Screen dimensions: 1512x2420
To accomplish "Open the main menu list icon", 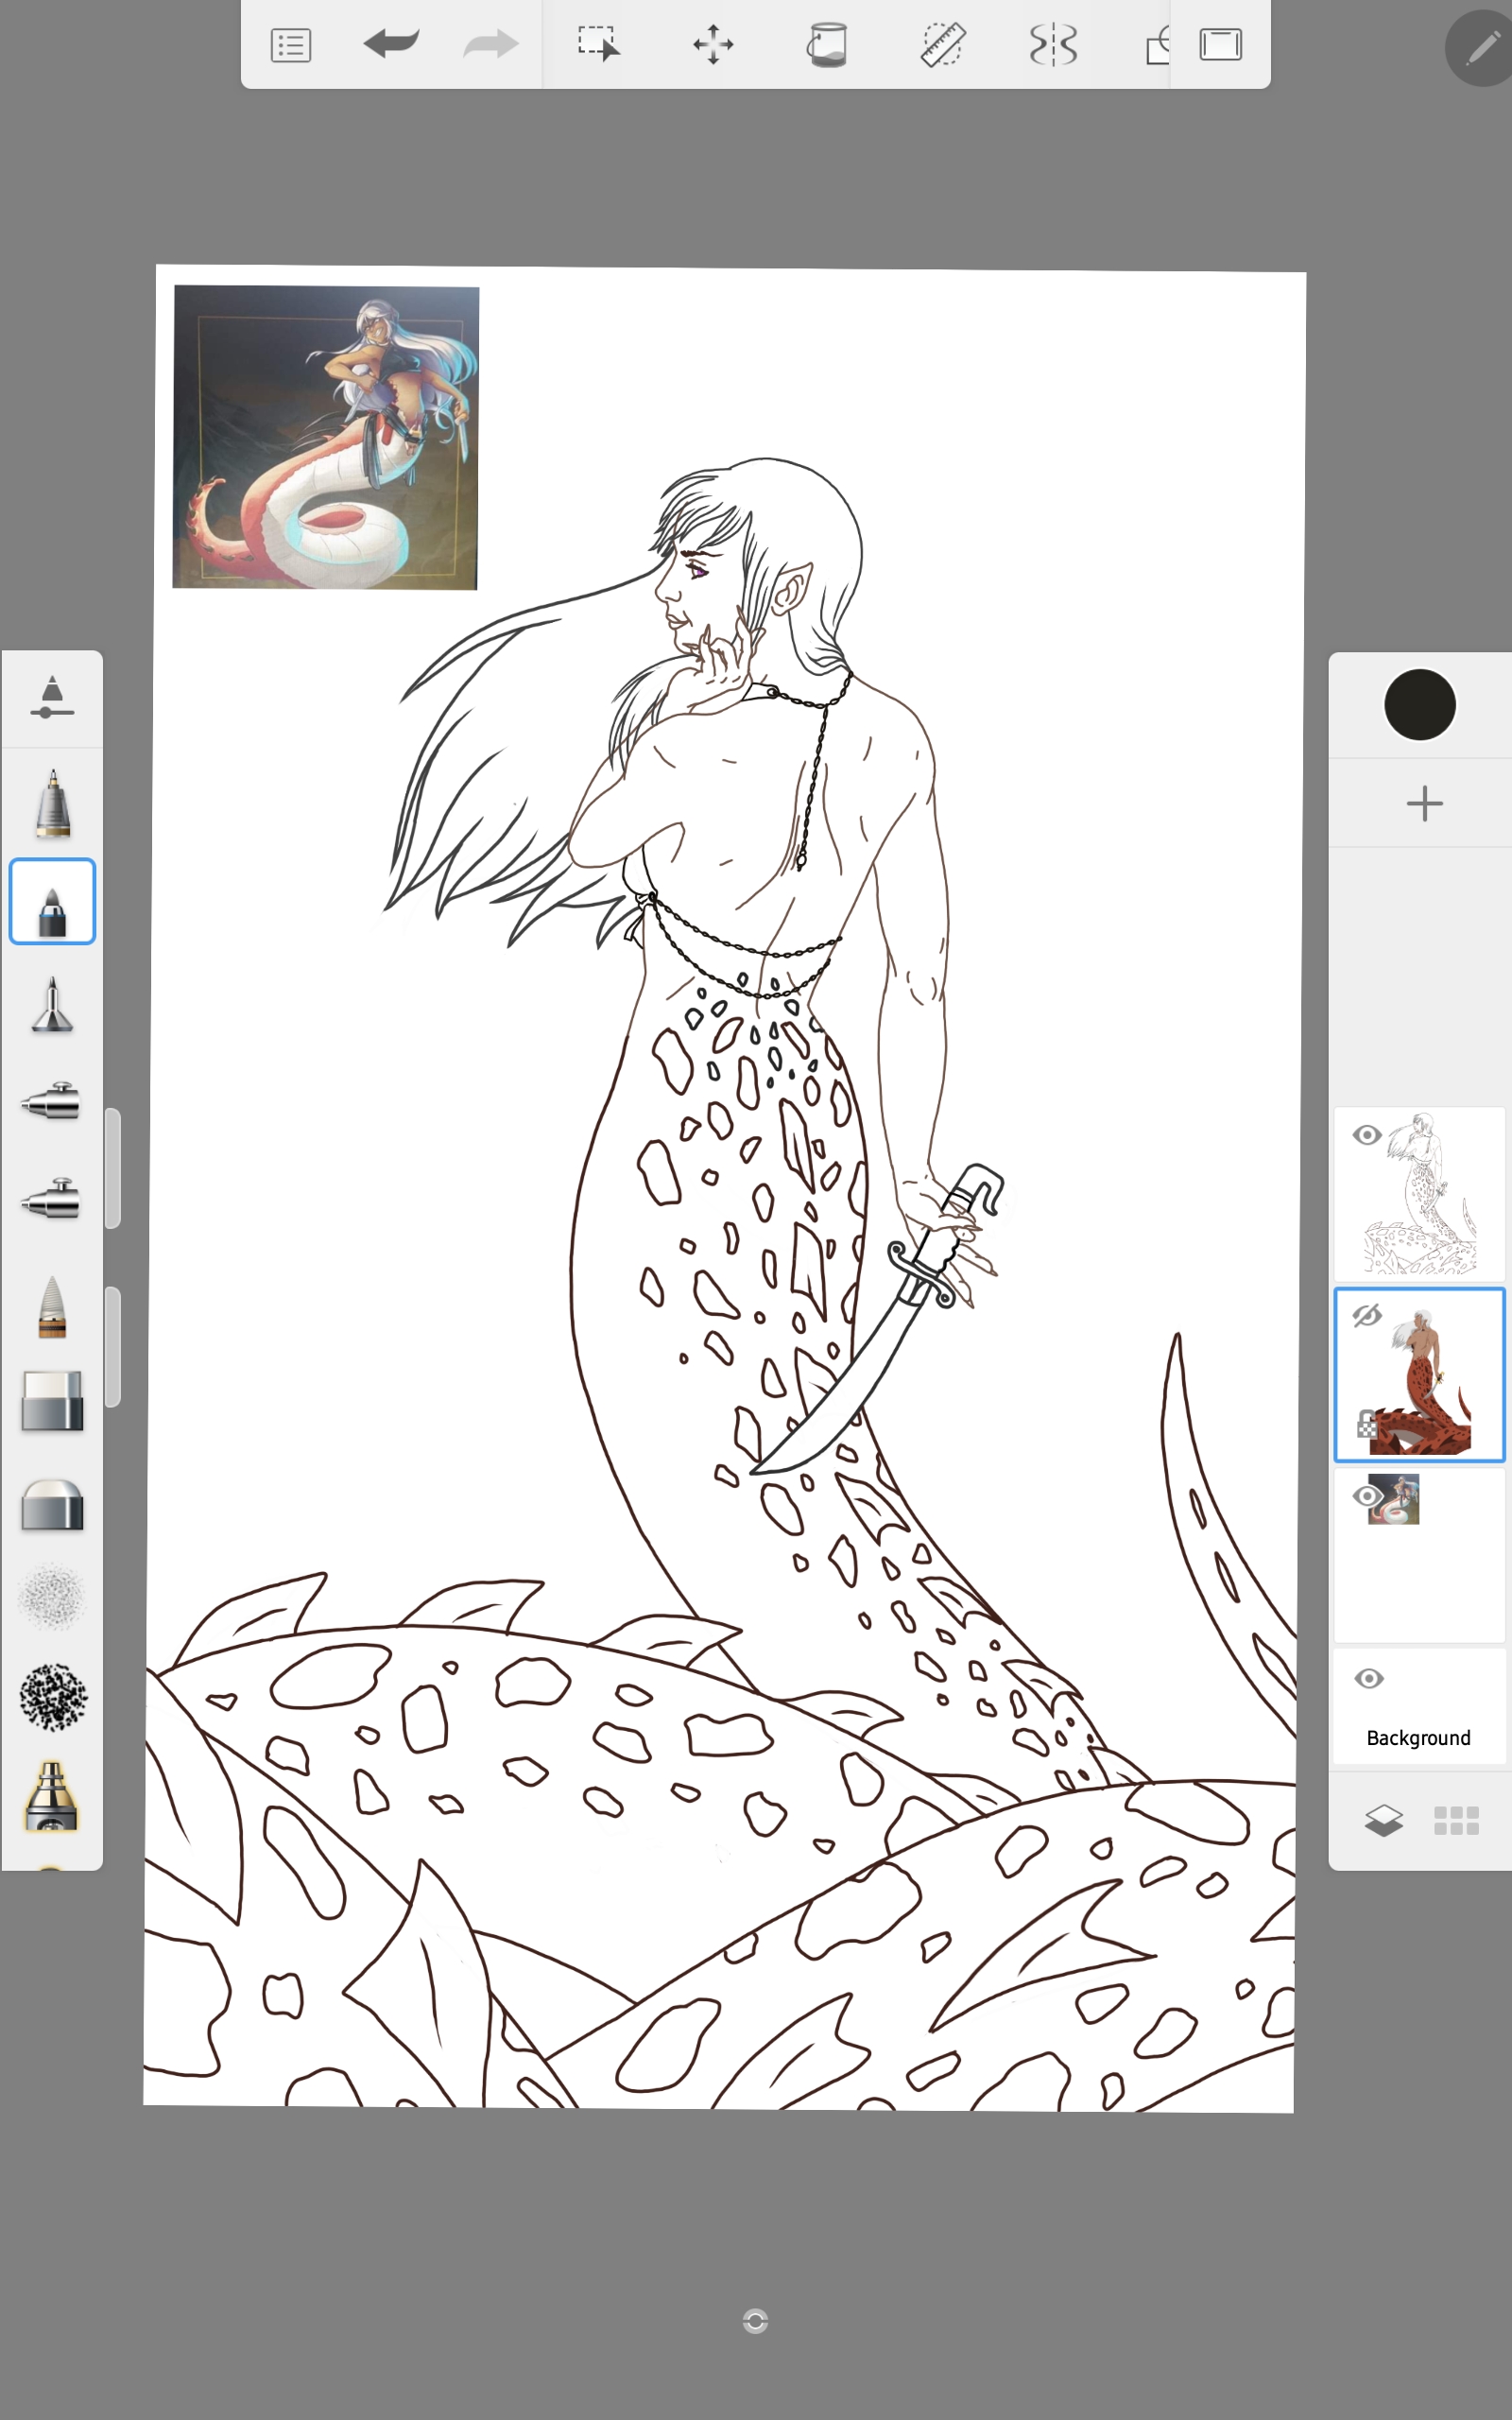I will point(291,45).
